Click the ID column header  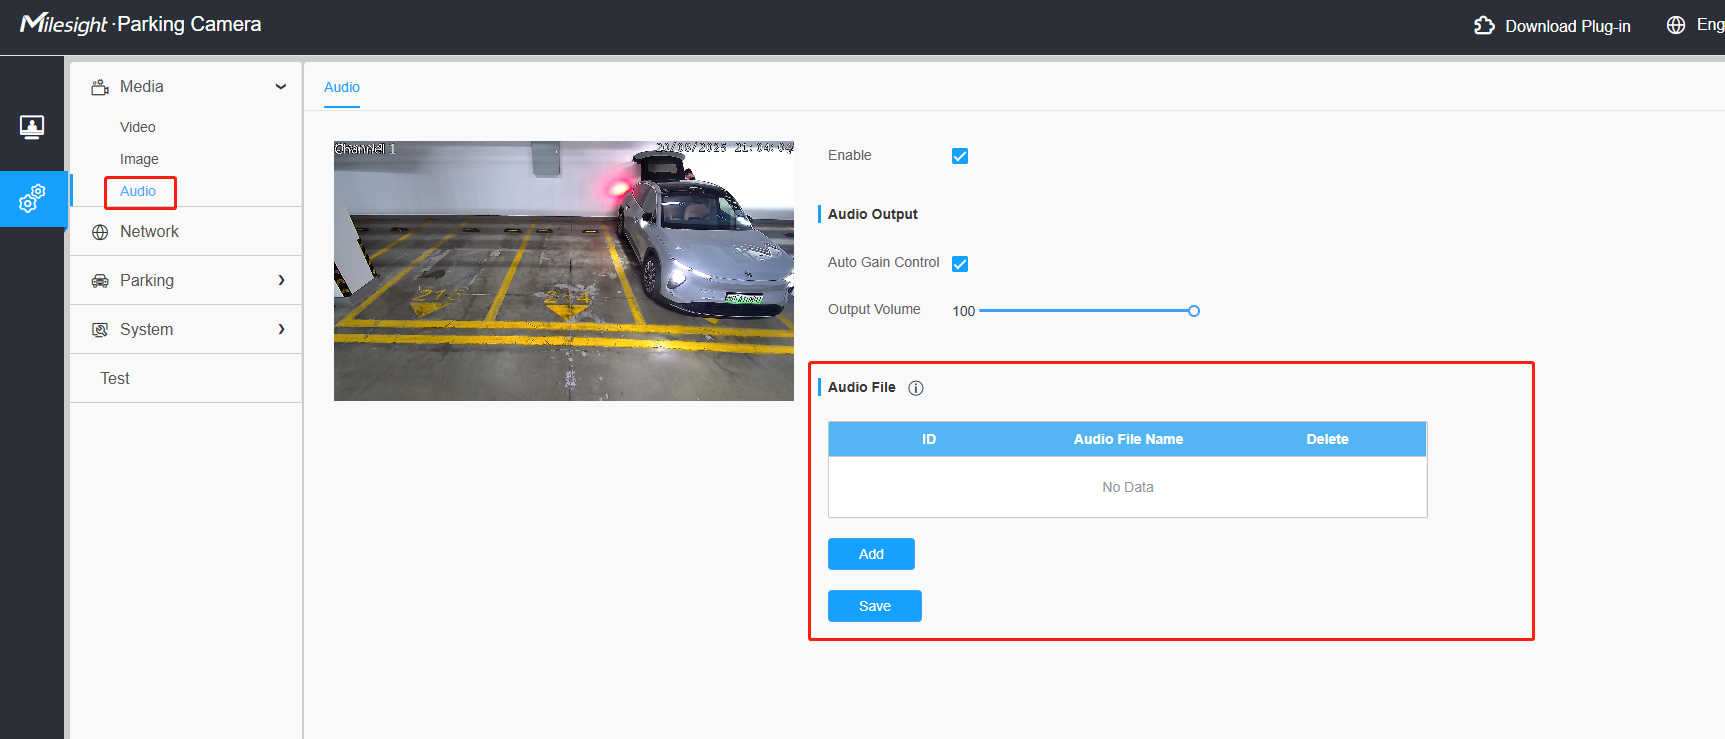[929, 439]
